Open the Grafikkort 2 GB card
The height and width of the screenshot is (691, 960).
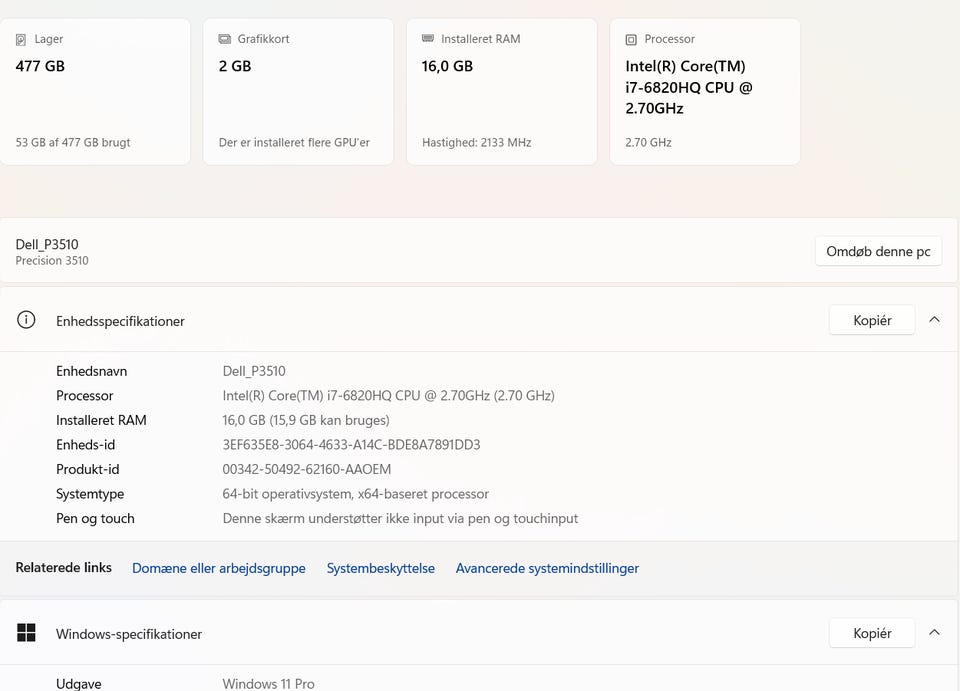(x=298, y=92)
